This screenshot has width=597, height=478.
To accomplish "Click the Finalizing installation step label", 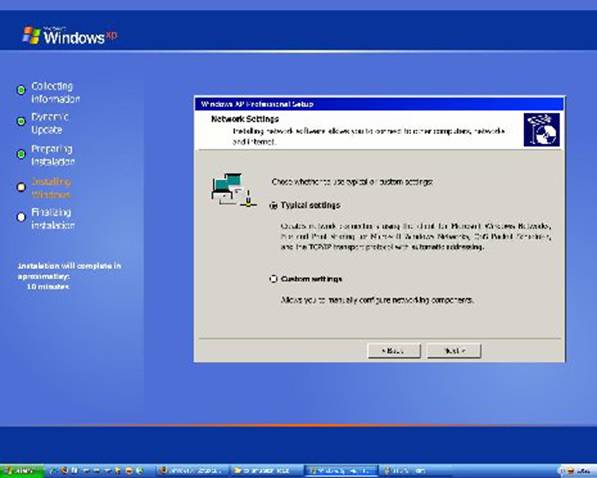I will 53,219.
